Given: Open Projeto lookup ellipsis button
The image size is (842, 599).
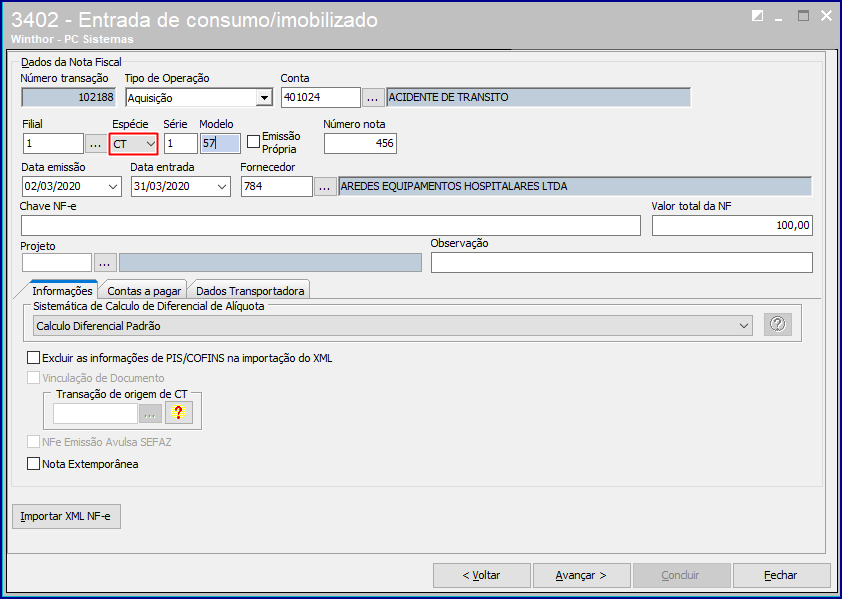Looking at the screenshot, I should 105,263.
